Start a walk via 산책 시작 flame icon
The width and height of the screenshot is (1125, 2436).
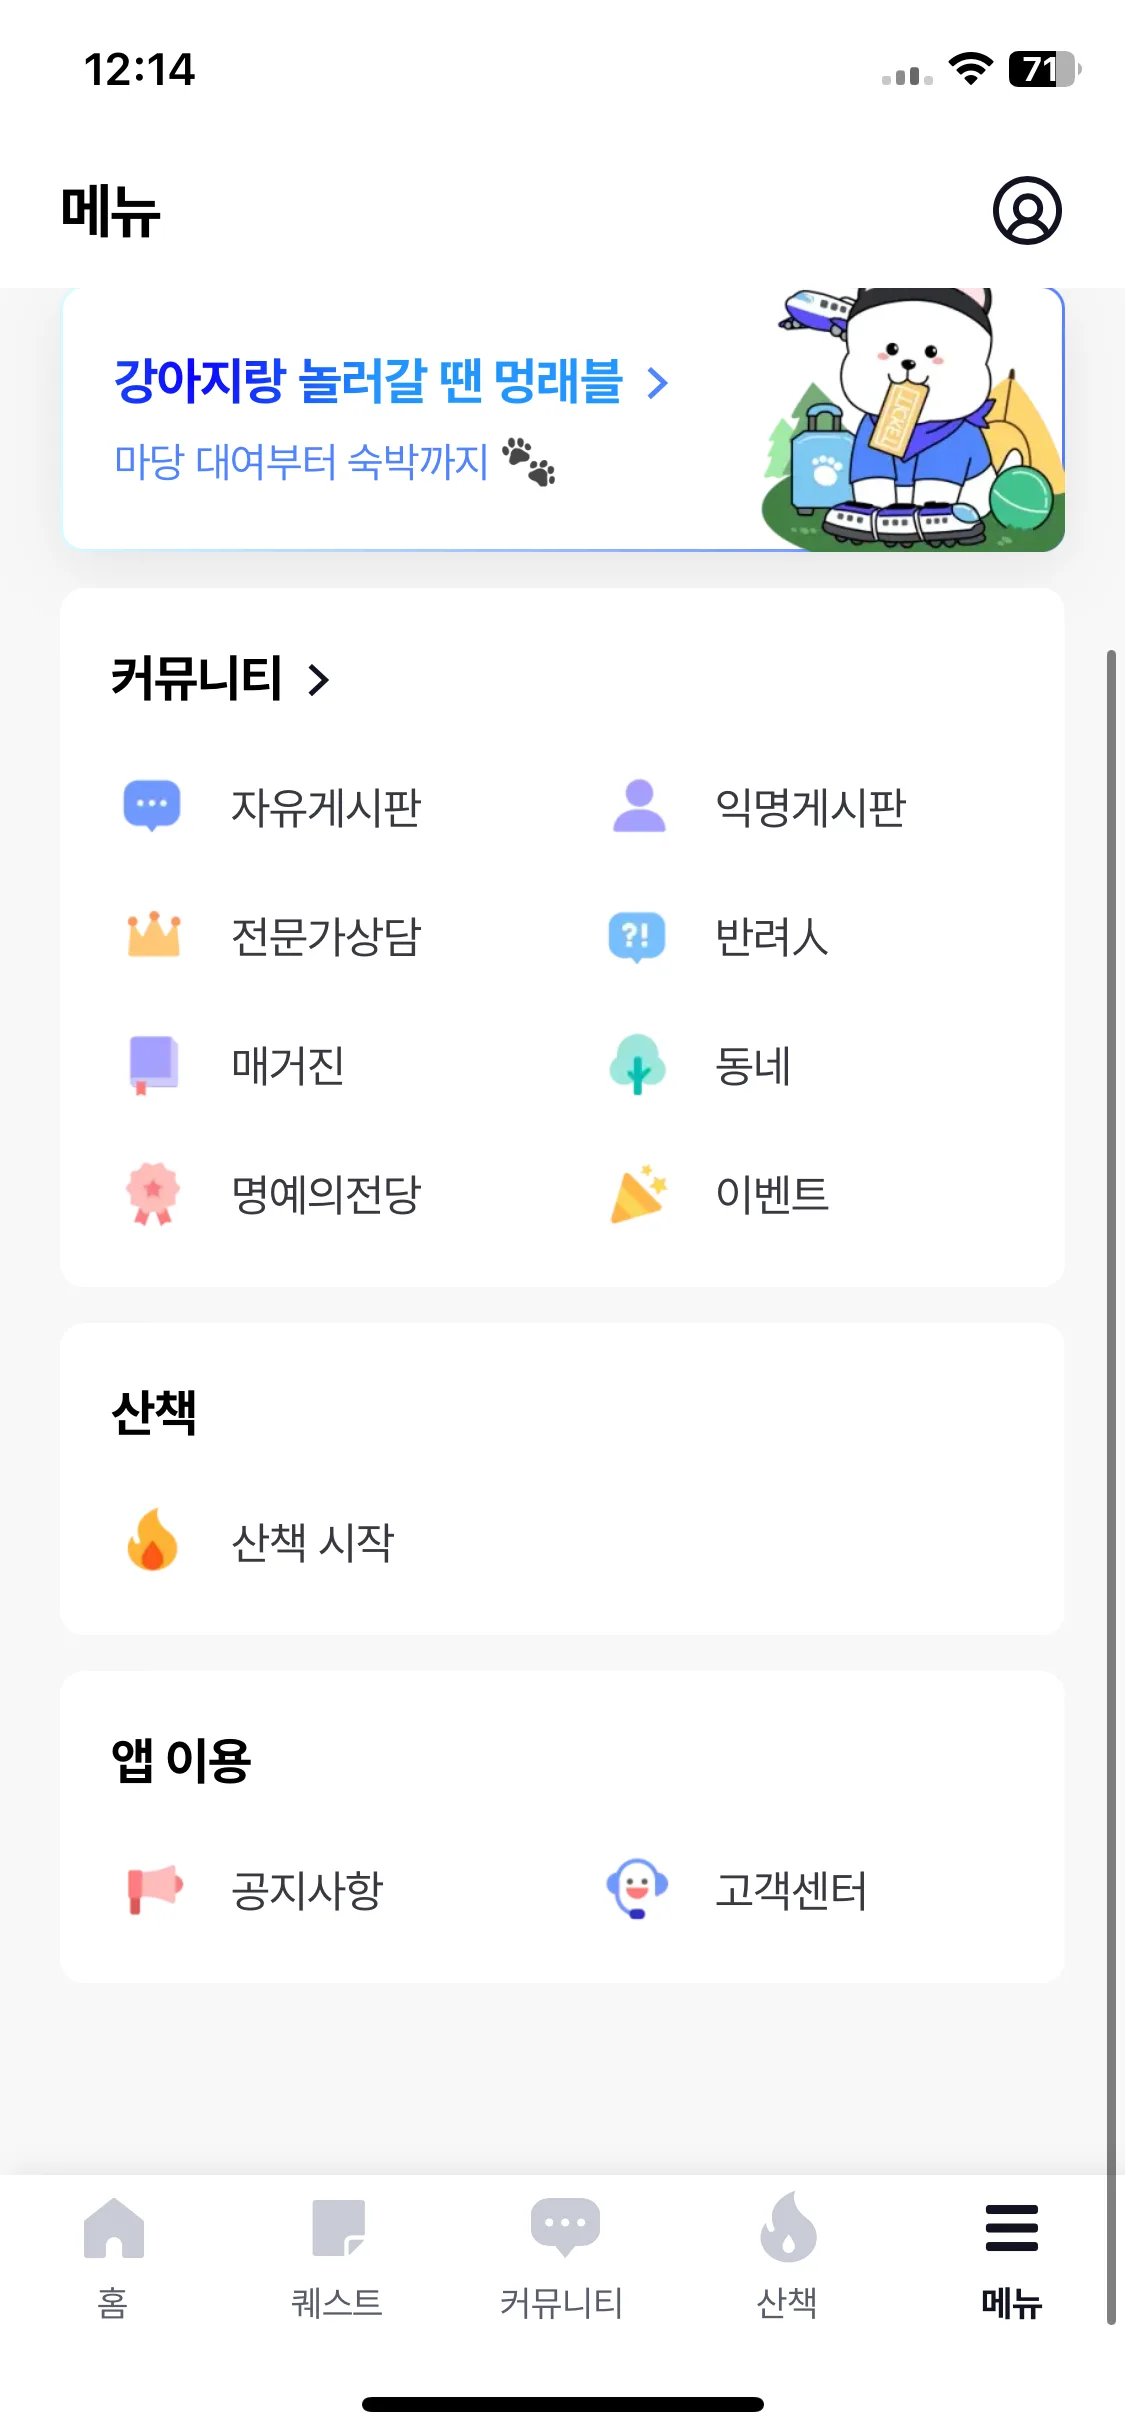click(152, 1540)
